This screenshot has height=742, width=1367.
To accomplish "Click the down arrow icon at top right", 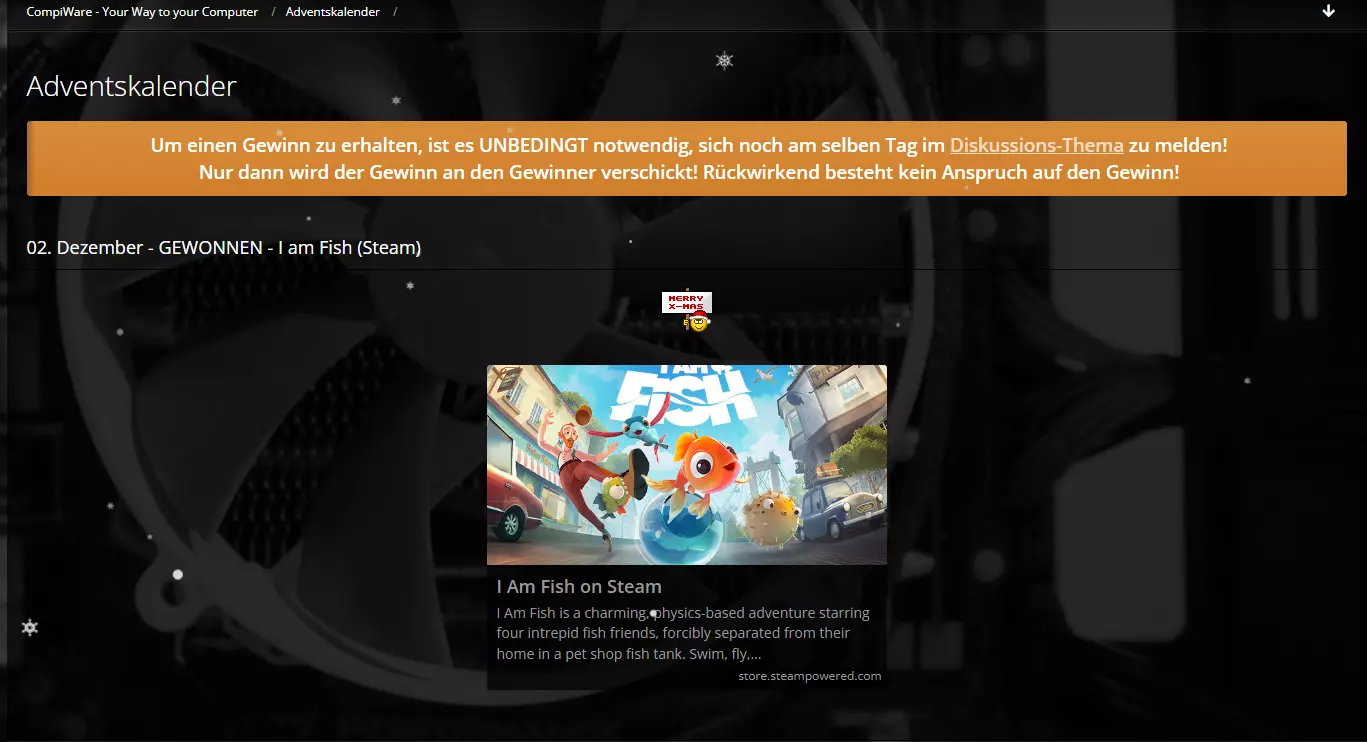I will 1328,11.
